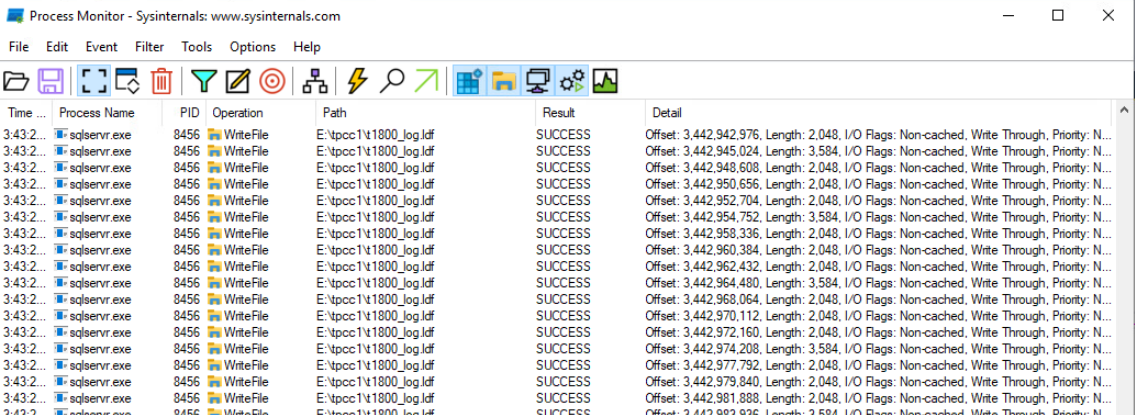Open the File menu

tap(19, 47)
